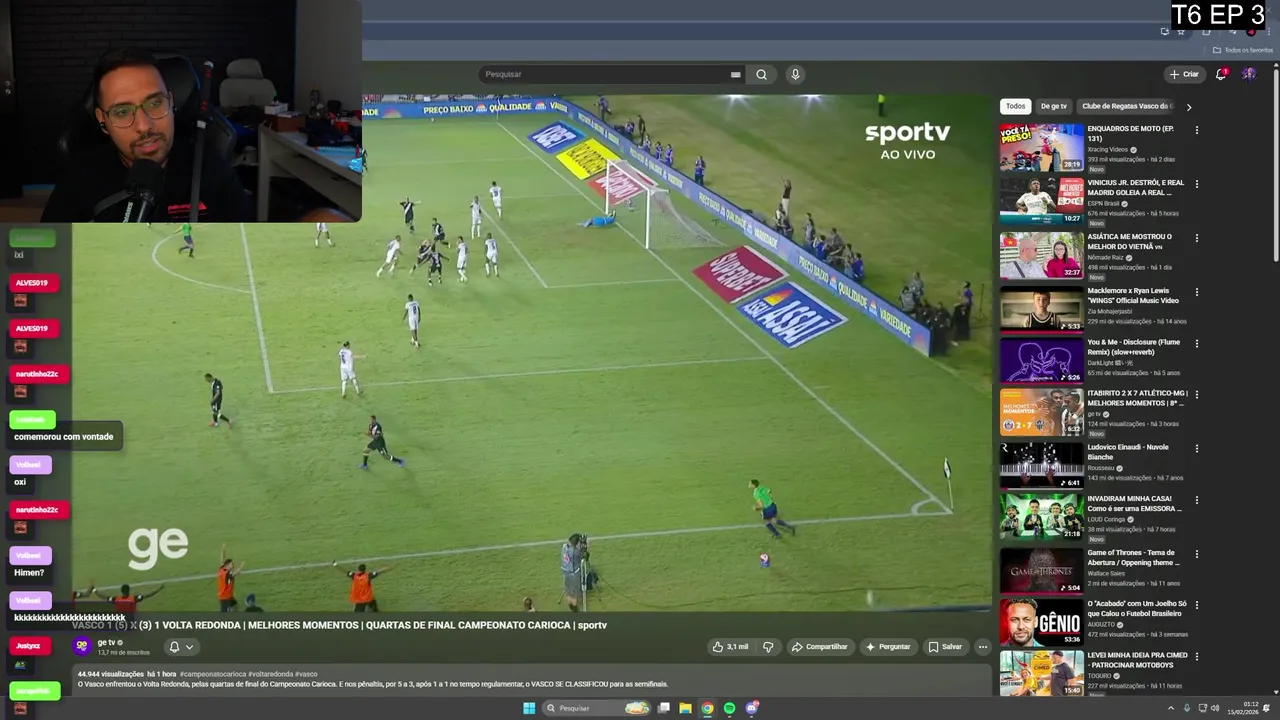Like the video with thumbs up
This screenshot has width=1280, height=720.
tap(730, 647)
